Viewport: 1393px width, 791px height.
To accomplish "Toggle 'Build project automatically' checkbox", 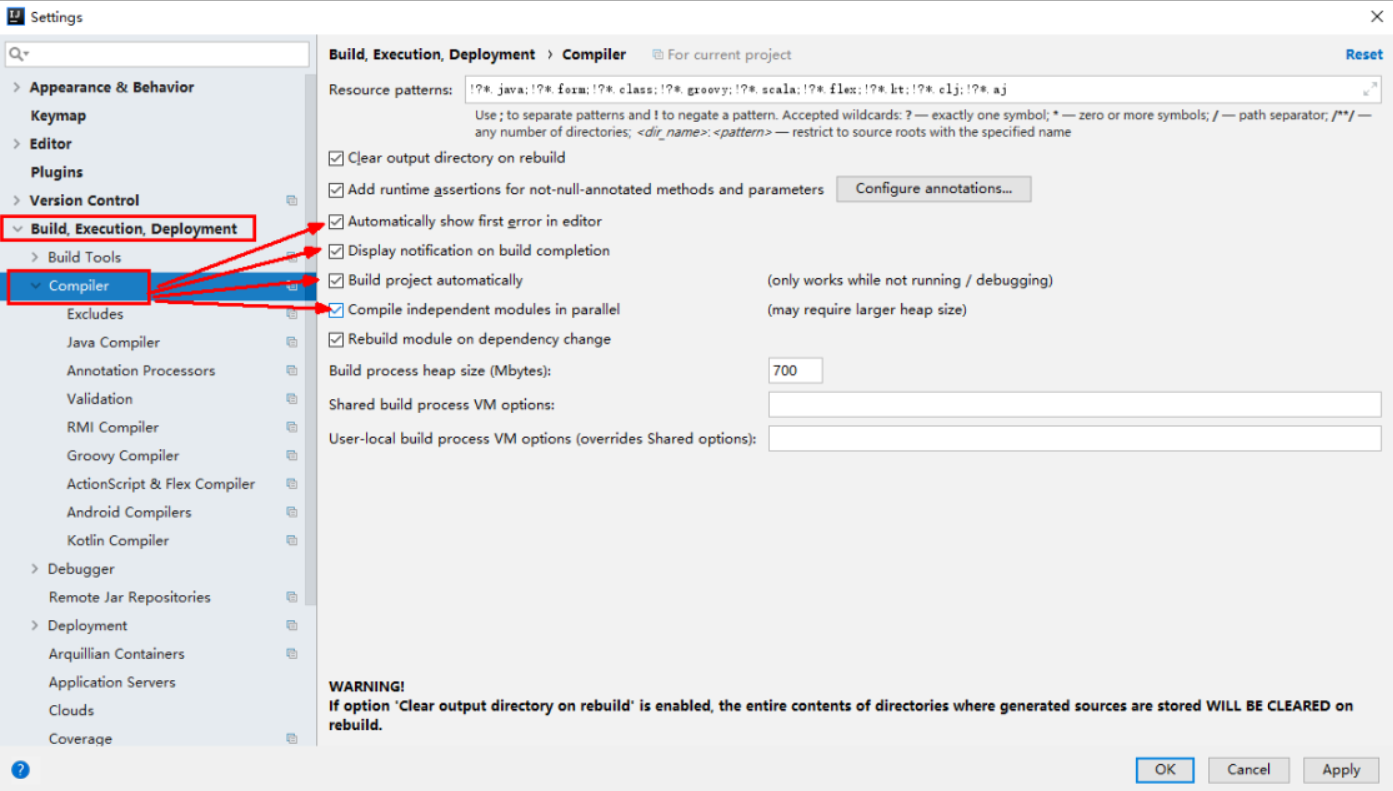I will pyautogui.click(x=336, y=280).
